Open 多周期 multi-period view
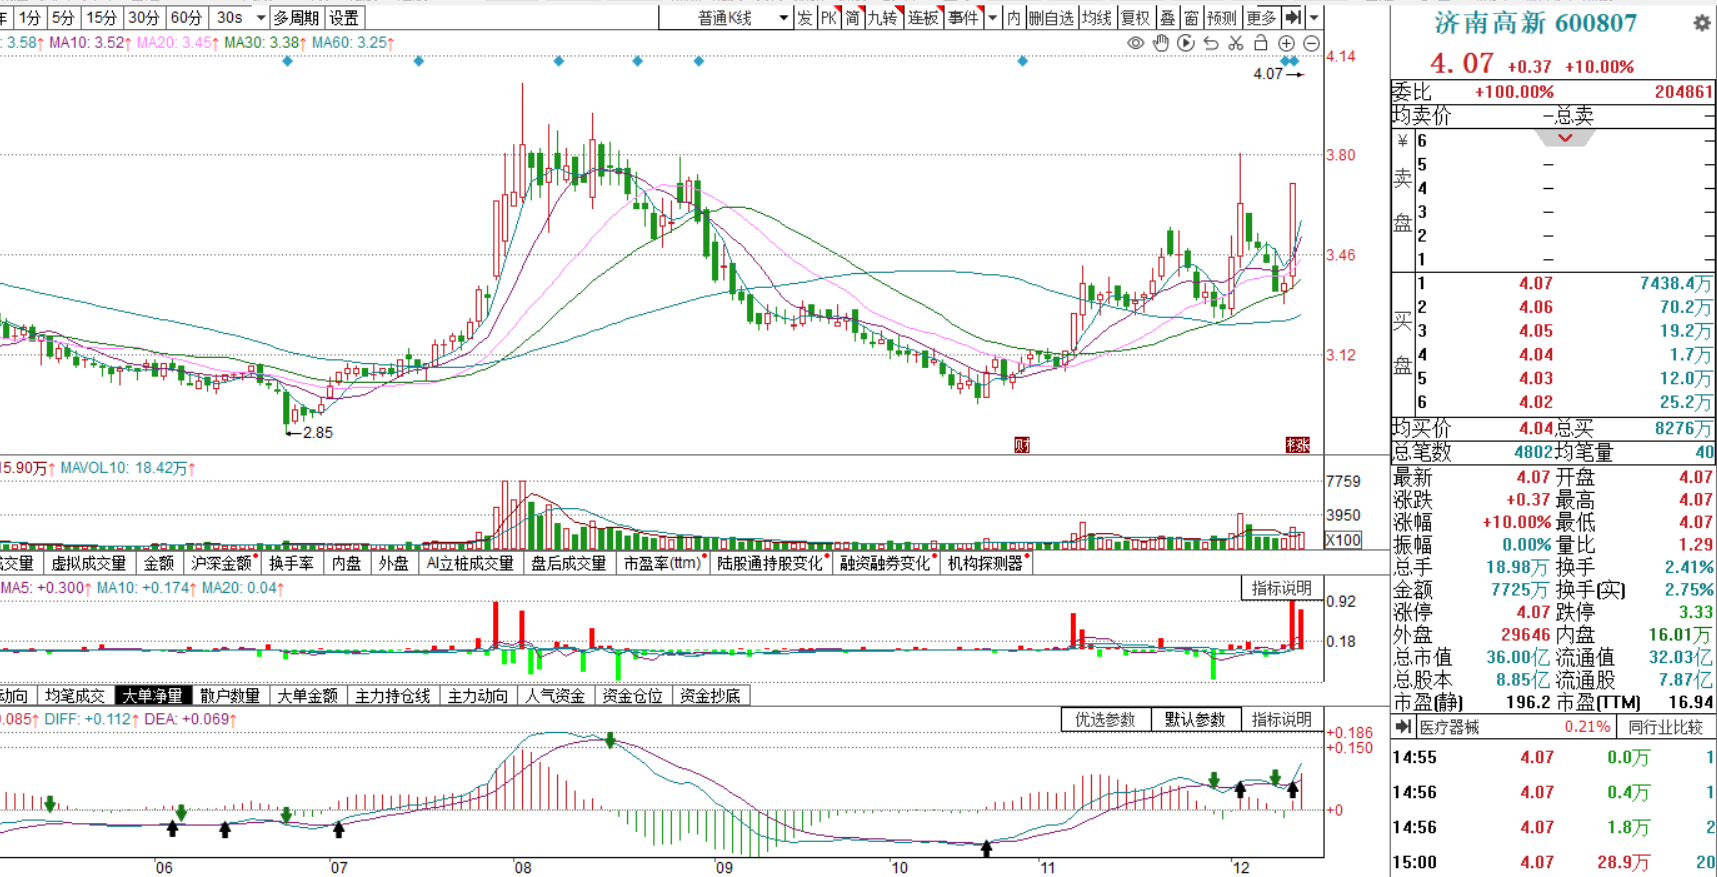The width and height of the screenshot is (1717, 877). tap(296, 18)
